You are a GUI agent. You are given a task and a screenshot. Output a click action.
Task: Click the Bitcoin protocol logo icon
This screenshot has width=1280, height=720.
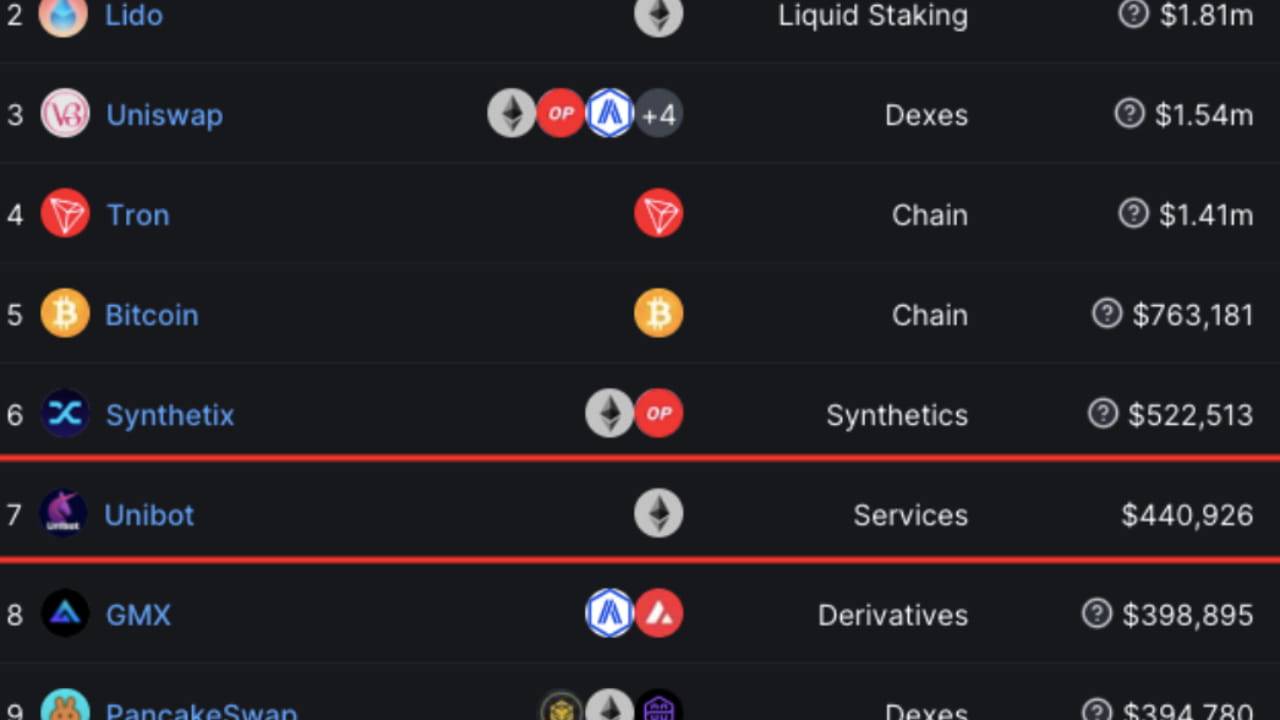point(65,314)
